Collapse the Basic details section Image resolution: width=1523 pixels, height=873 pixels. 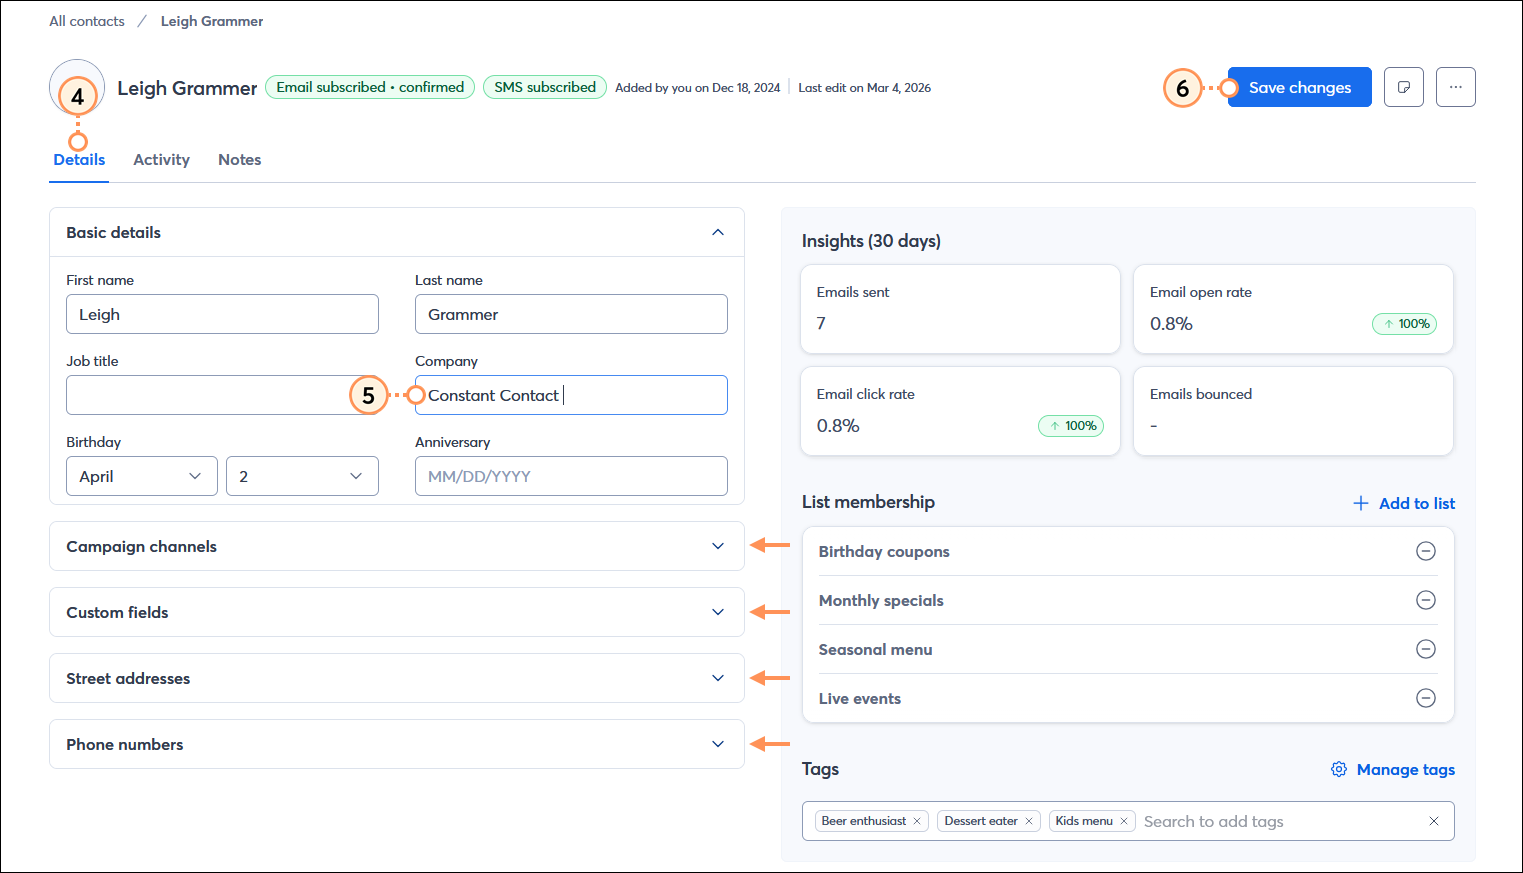coord(718,231)
